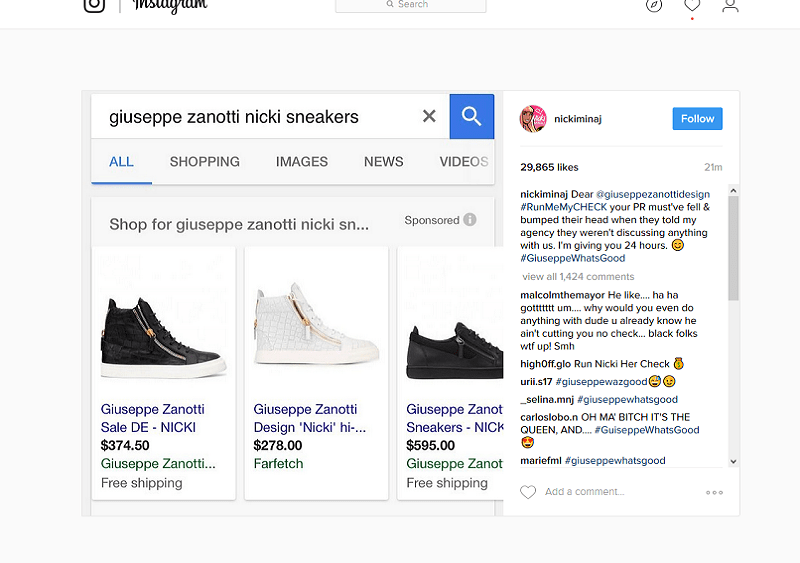Click the Farfetch seller name
The height and width of the screenshot is (563, 800).
pos(279,463)
